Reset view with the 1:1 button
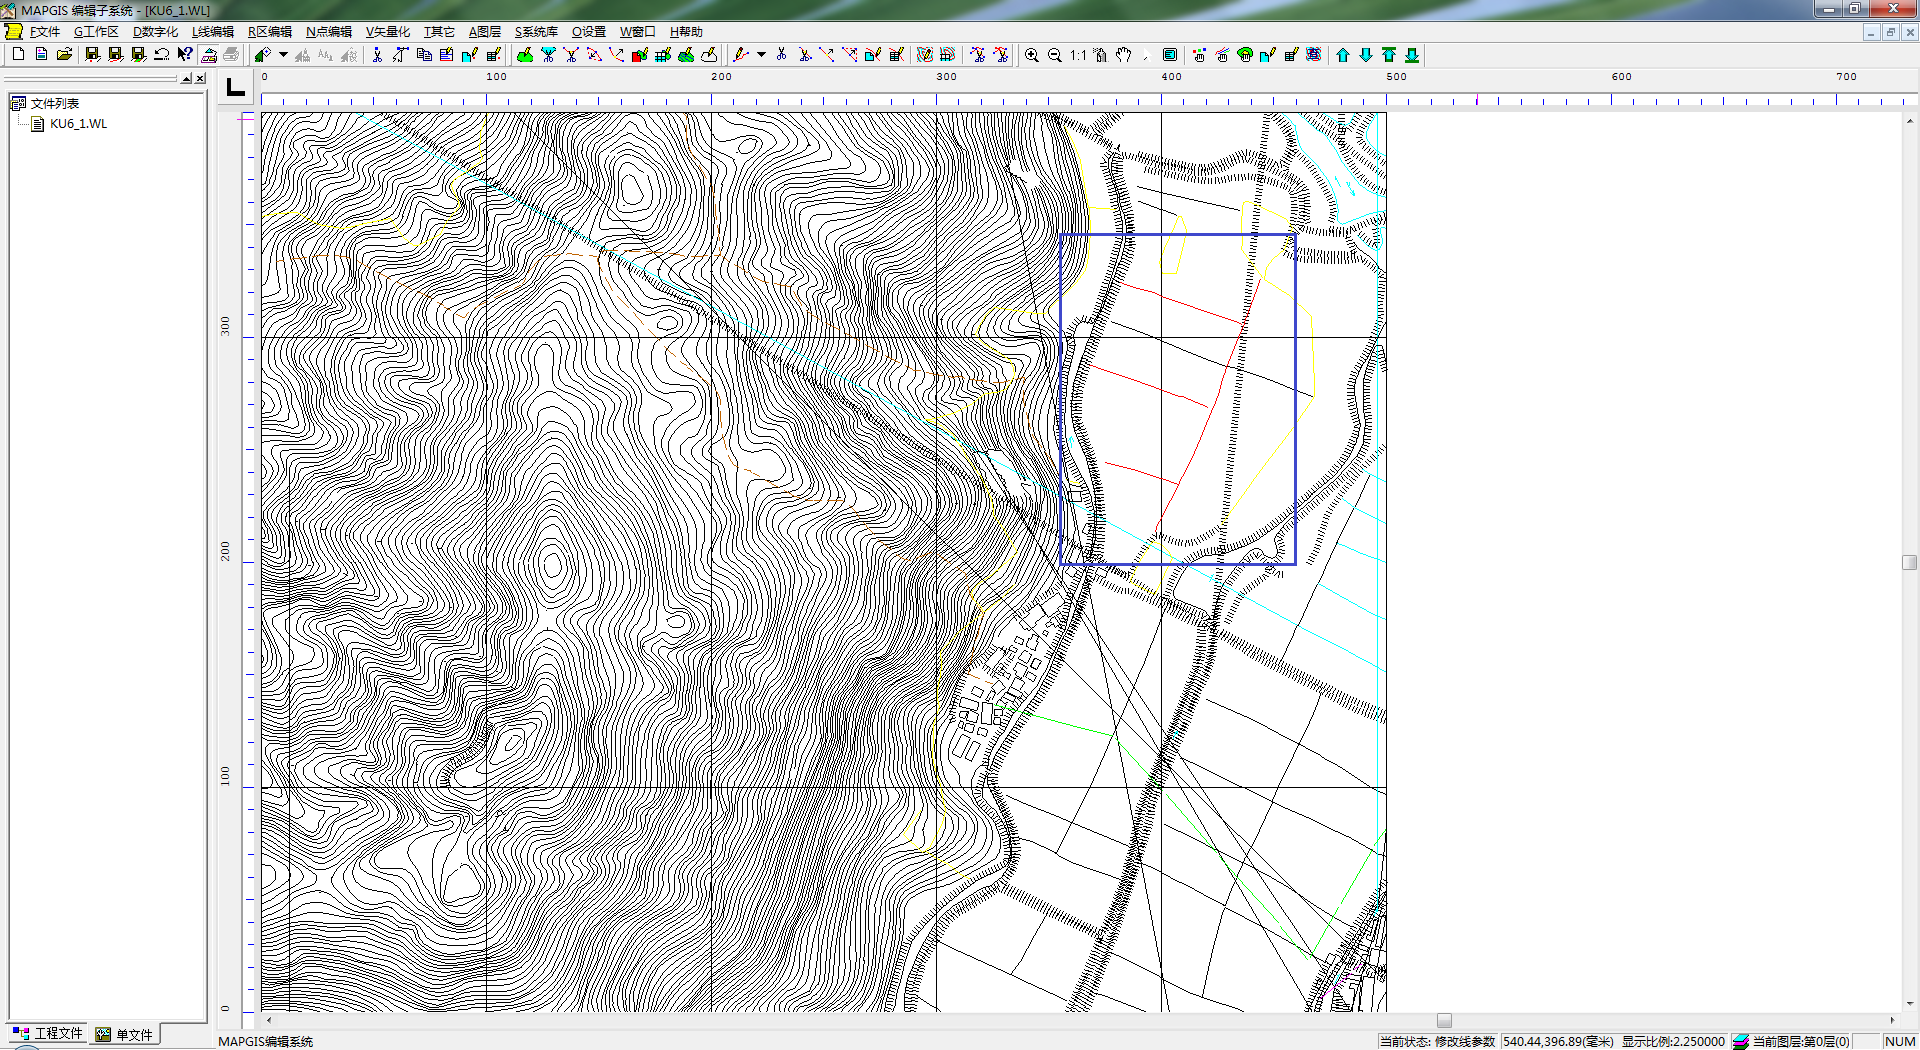 1078,55
